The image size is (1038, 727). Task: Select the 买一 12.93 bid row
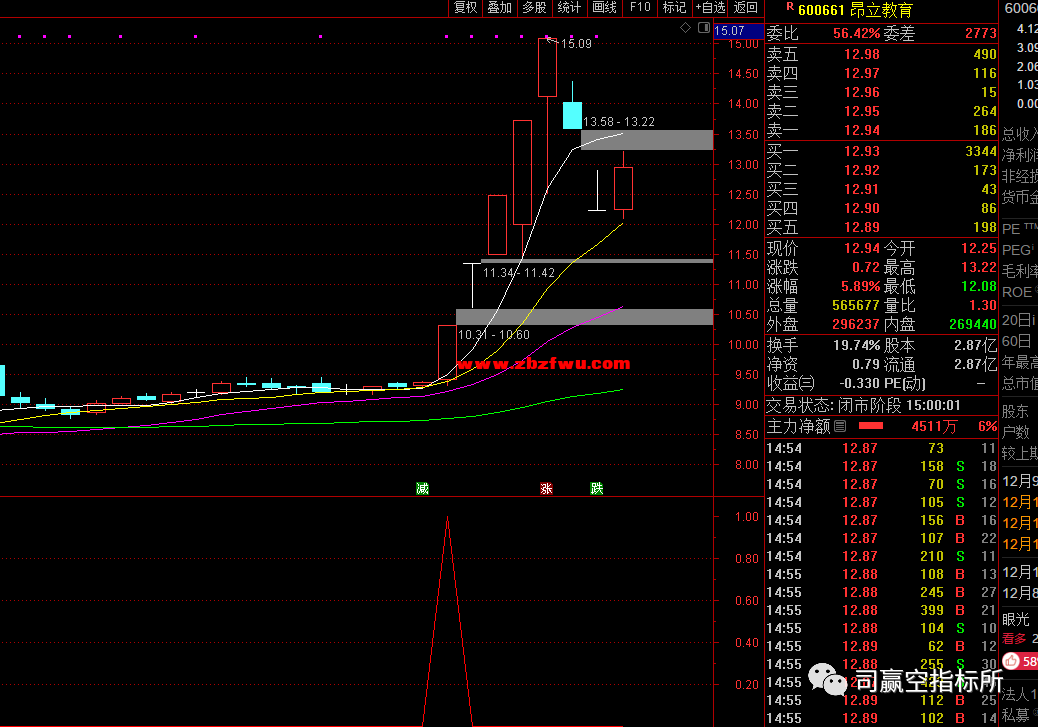click(881, 152)
